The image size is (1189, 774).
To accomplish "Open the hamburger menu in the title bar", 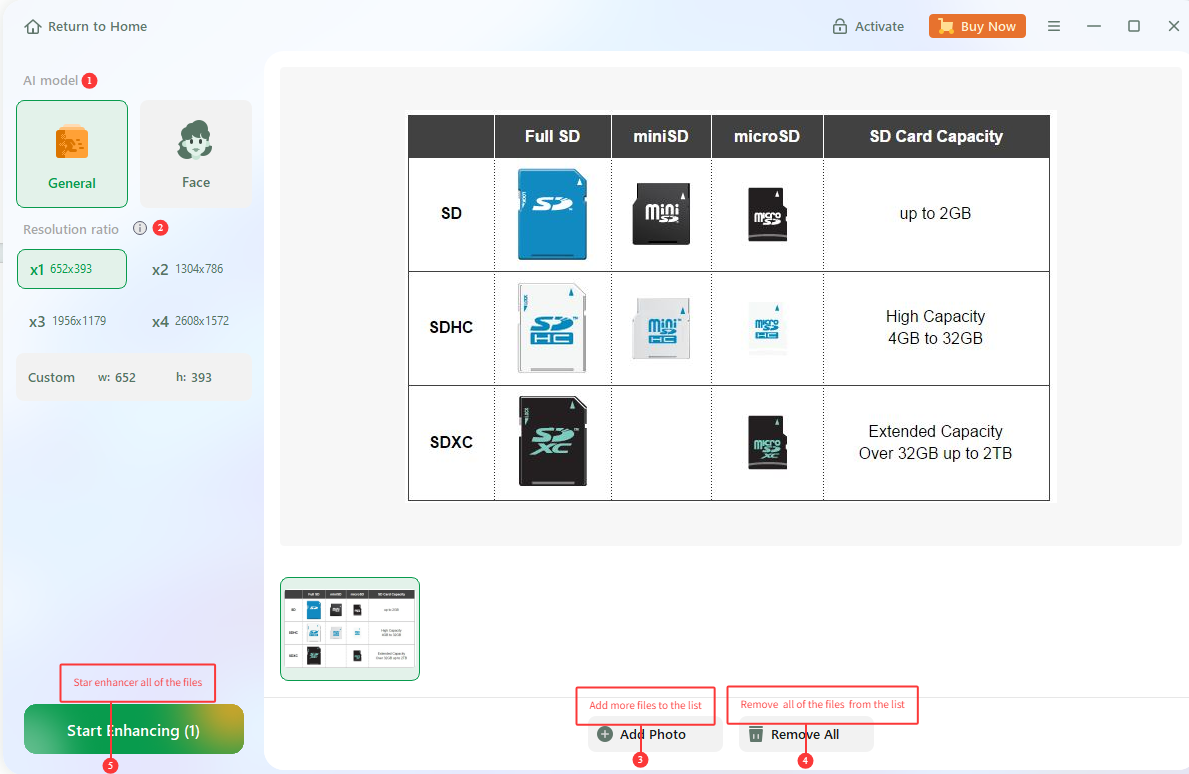I will 1053,27.
